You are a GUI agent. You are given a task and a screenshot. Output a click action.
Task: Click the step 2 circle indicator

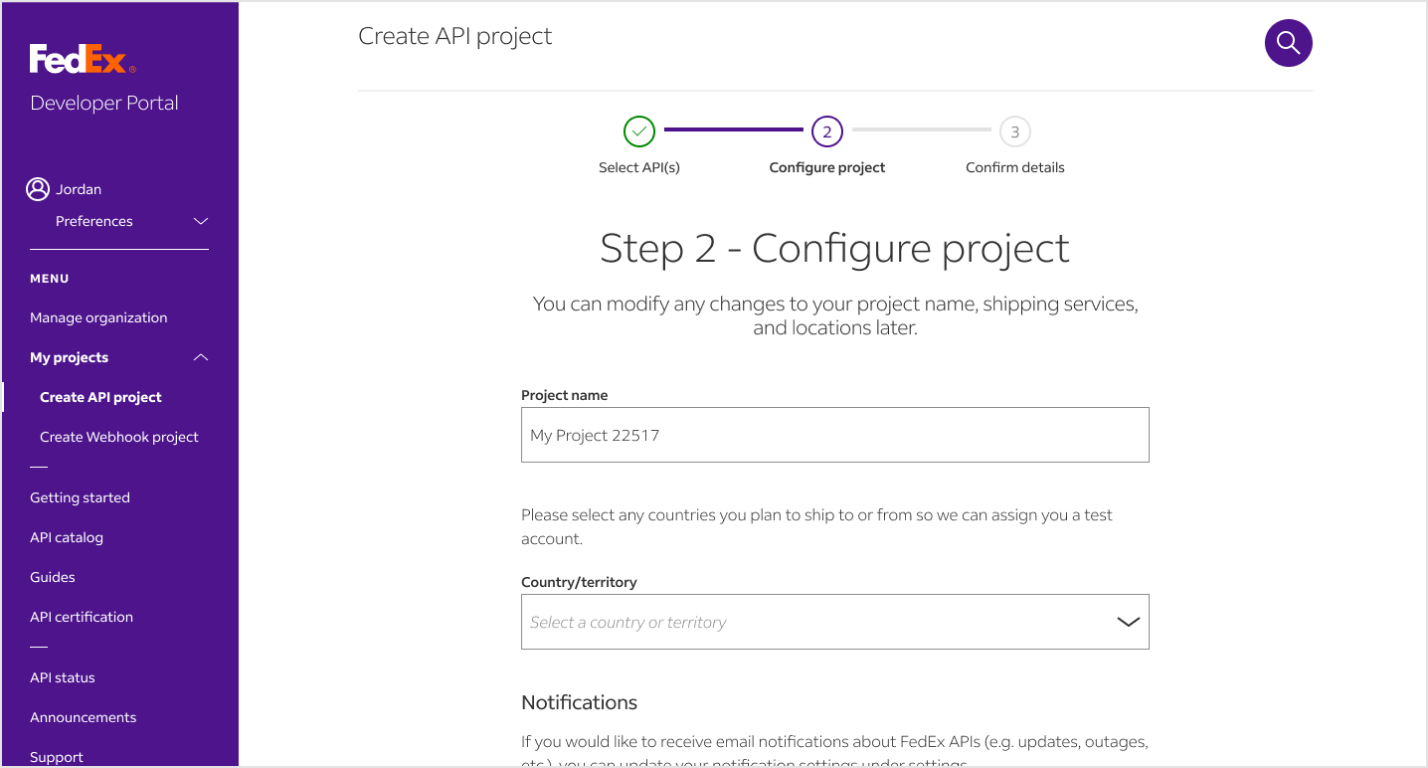[827, 131]
